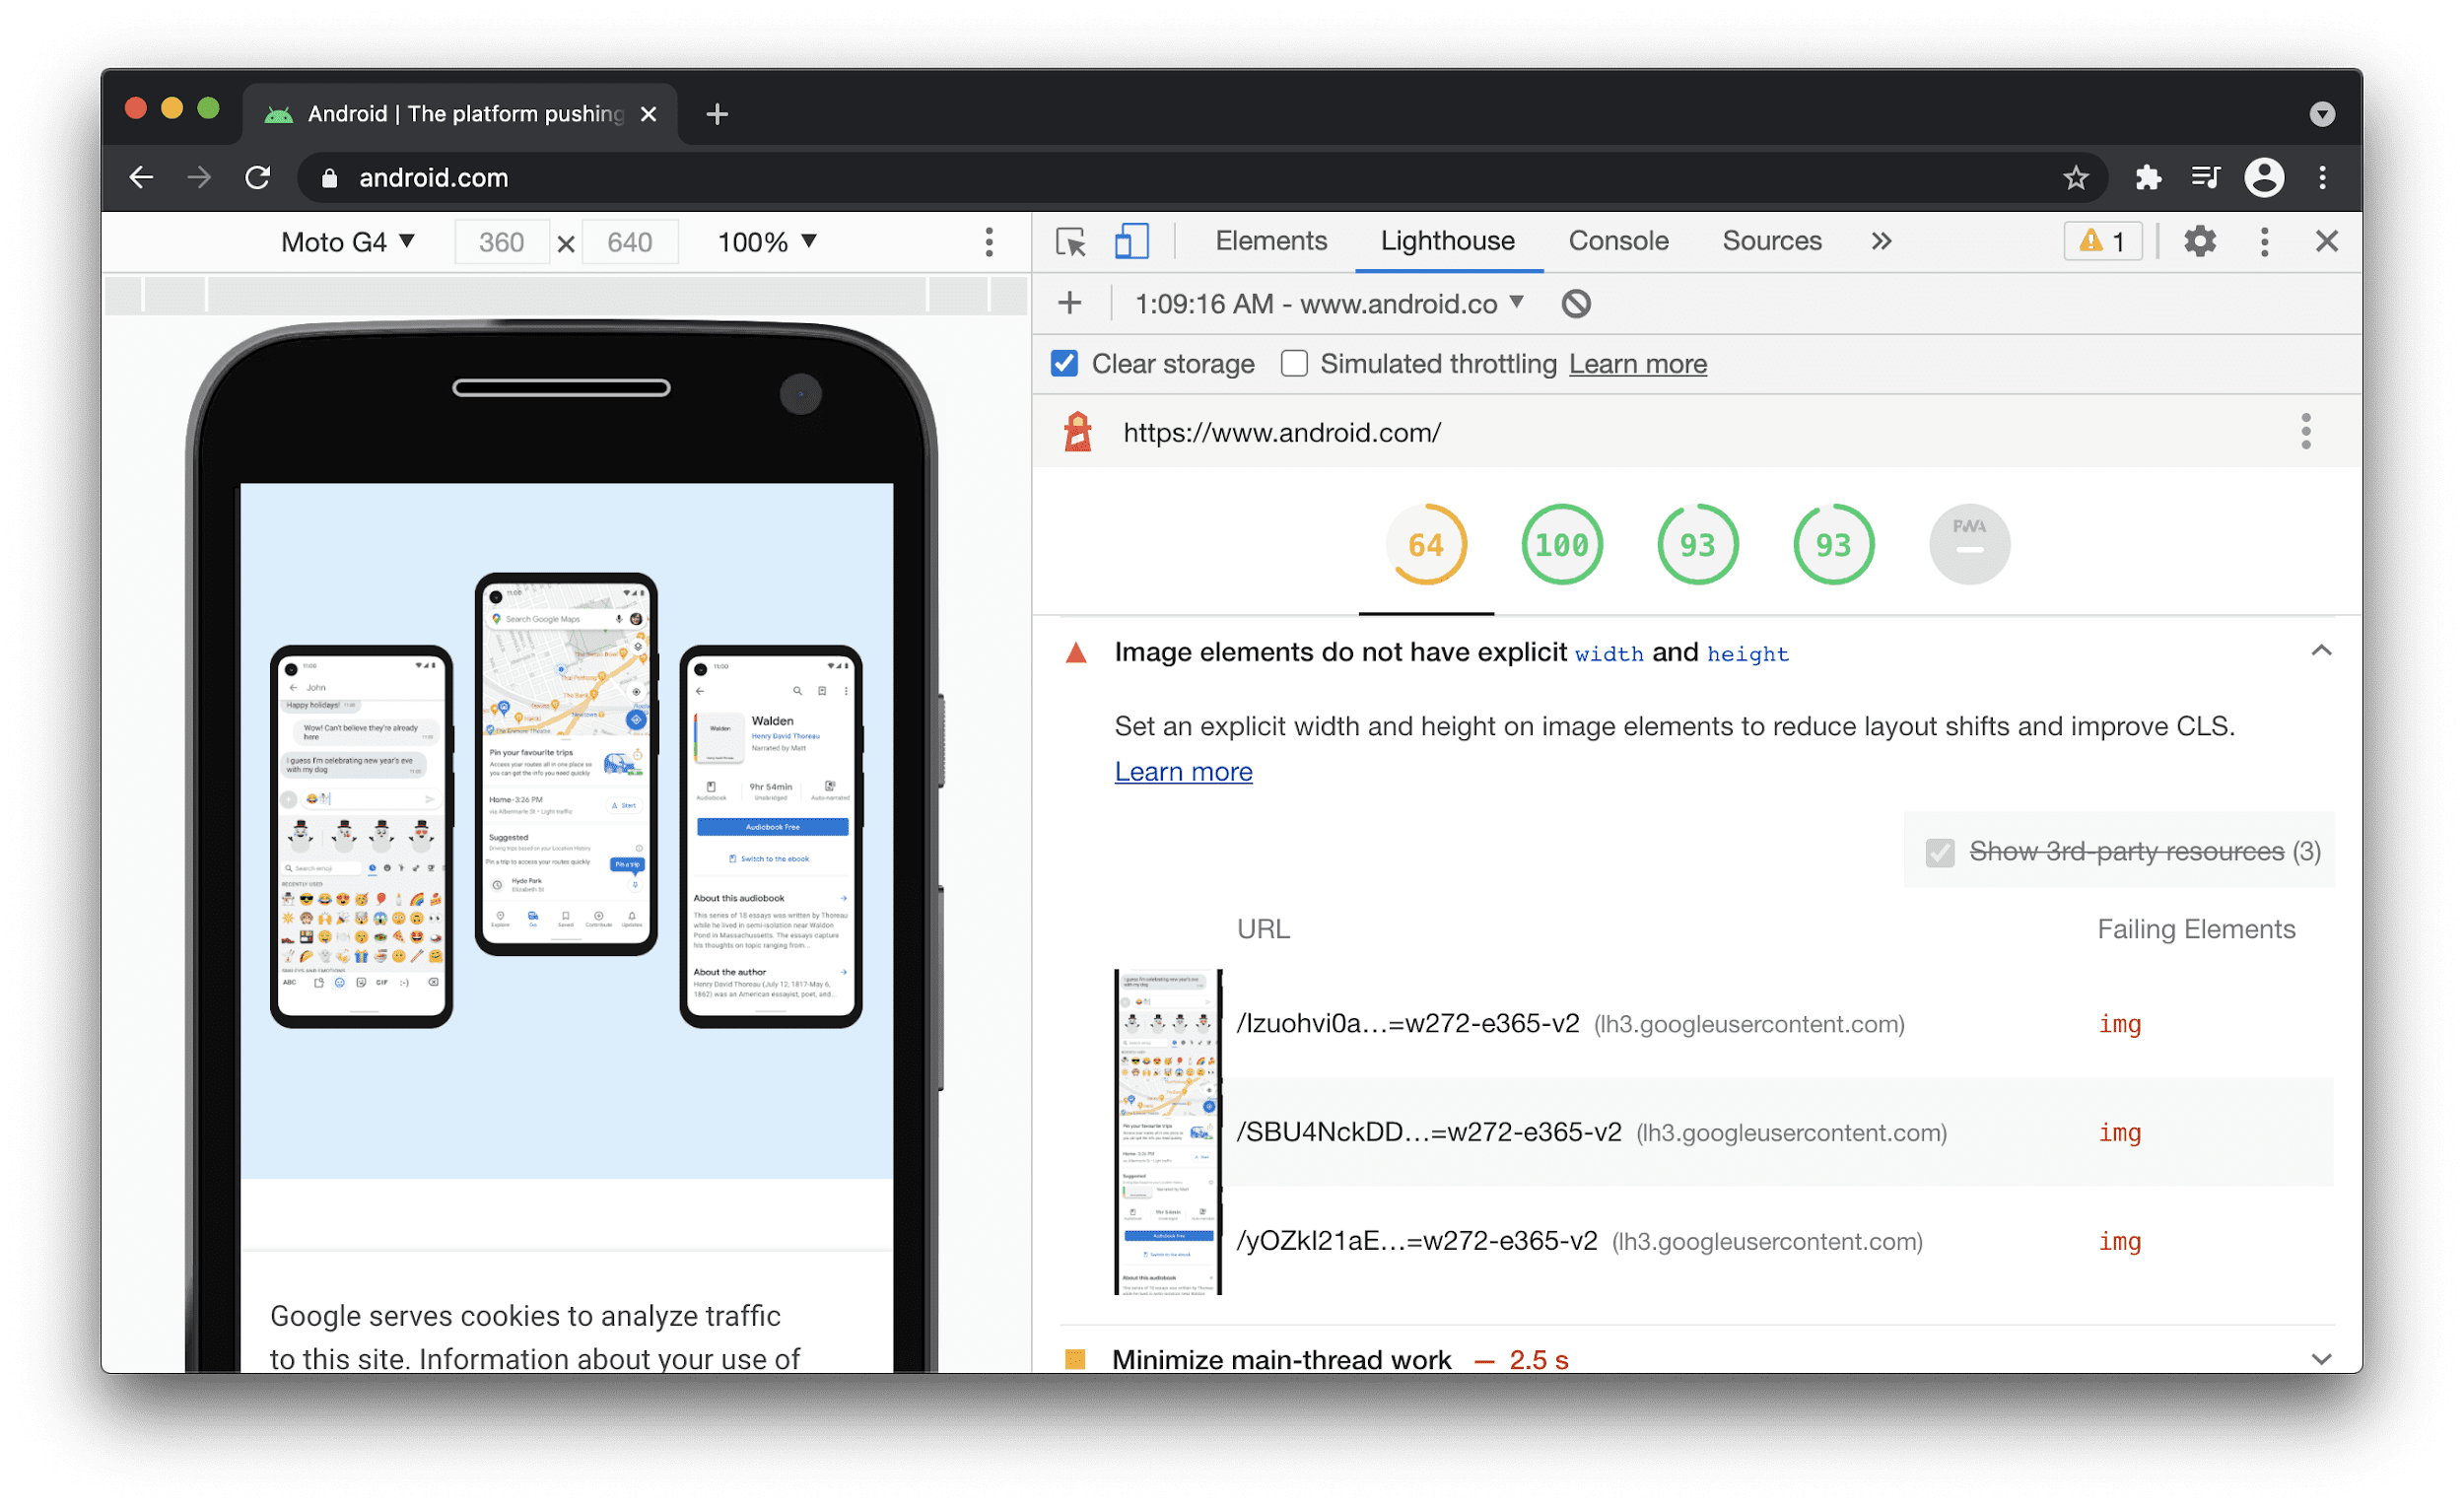Viewport: 2464px width, 1507px height.
Task: Expand the Minimize main-thread work section
Action: point(2328,1357)
